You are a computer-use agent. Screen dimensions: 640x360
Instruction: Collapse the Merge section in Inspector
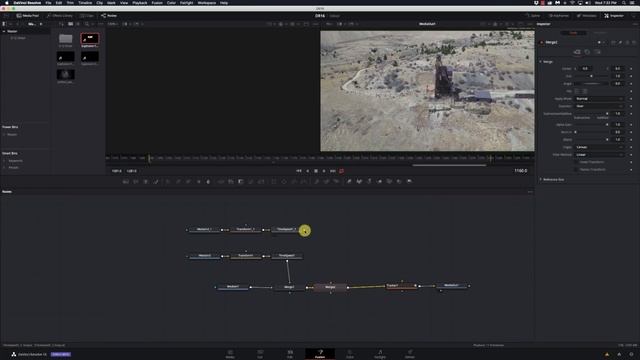pos(541,62)
